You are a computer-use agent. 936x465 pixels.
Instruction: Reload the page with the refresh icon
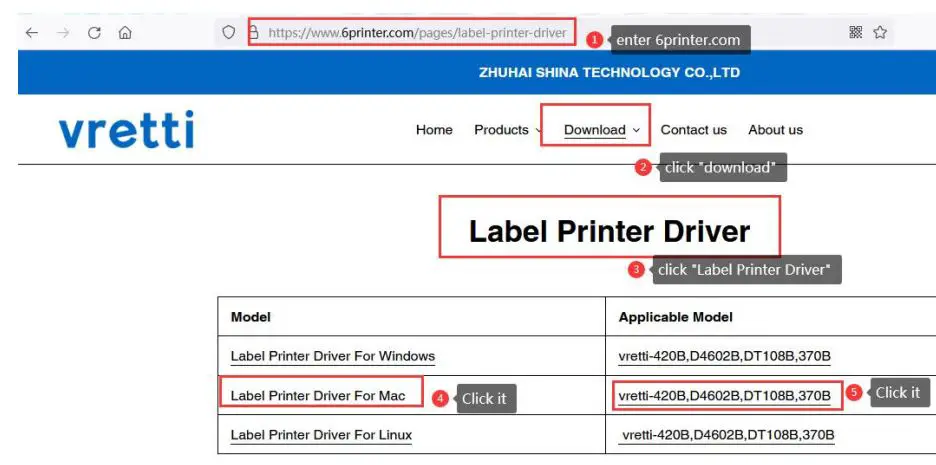[x=94, y=33]
